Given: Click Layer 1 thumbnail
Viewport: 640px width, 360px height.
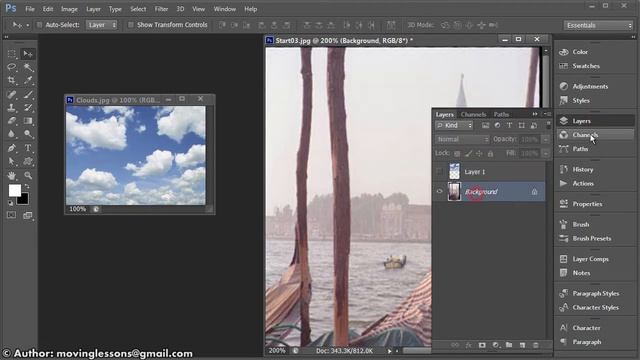Looking at the screenshot, I should pos(454,171).
